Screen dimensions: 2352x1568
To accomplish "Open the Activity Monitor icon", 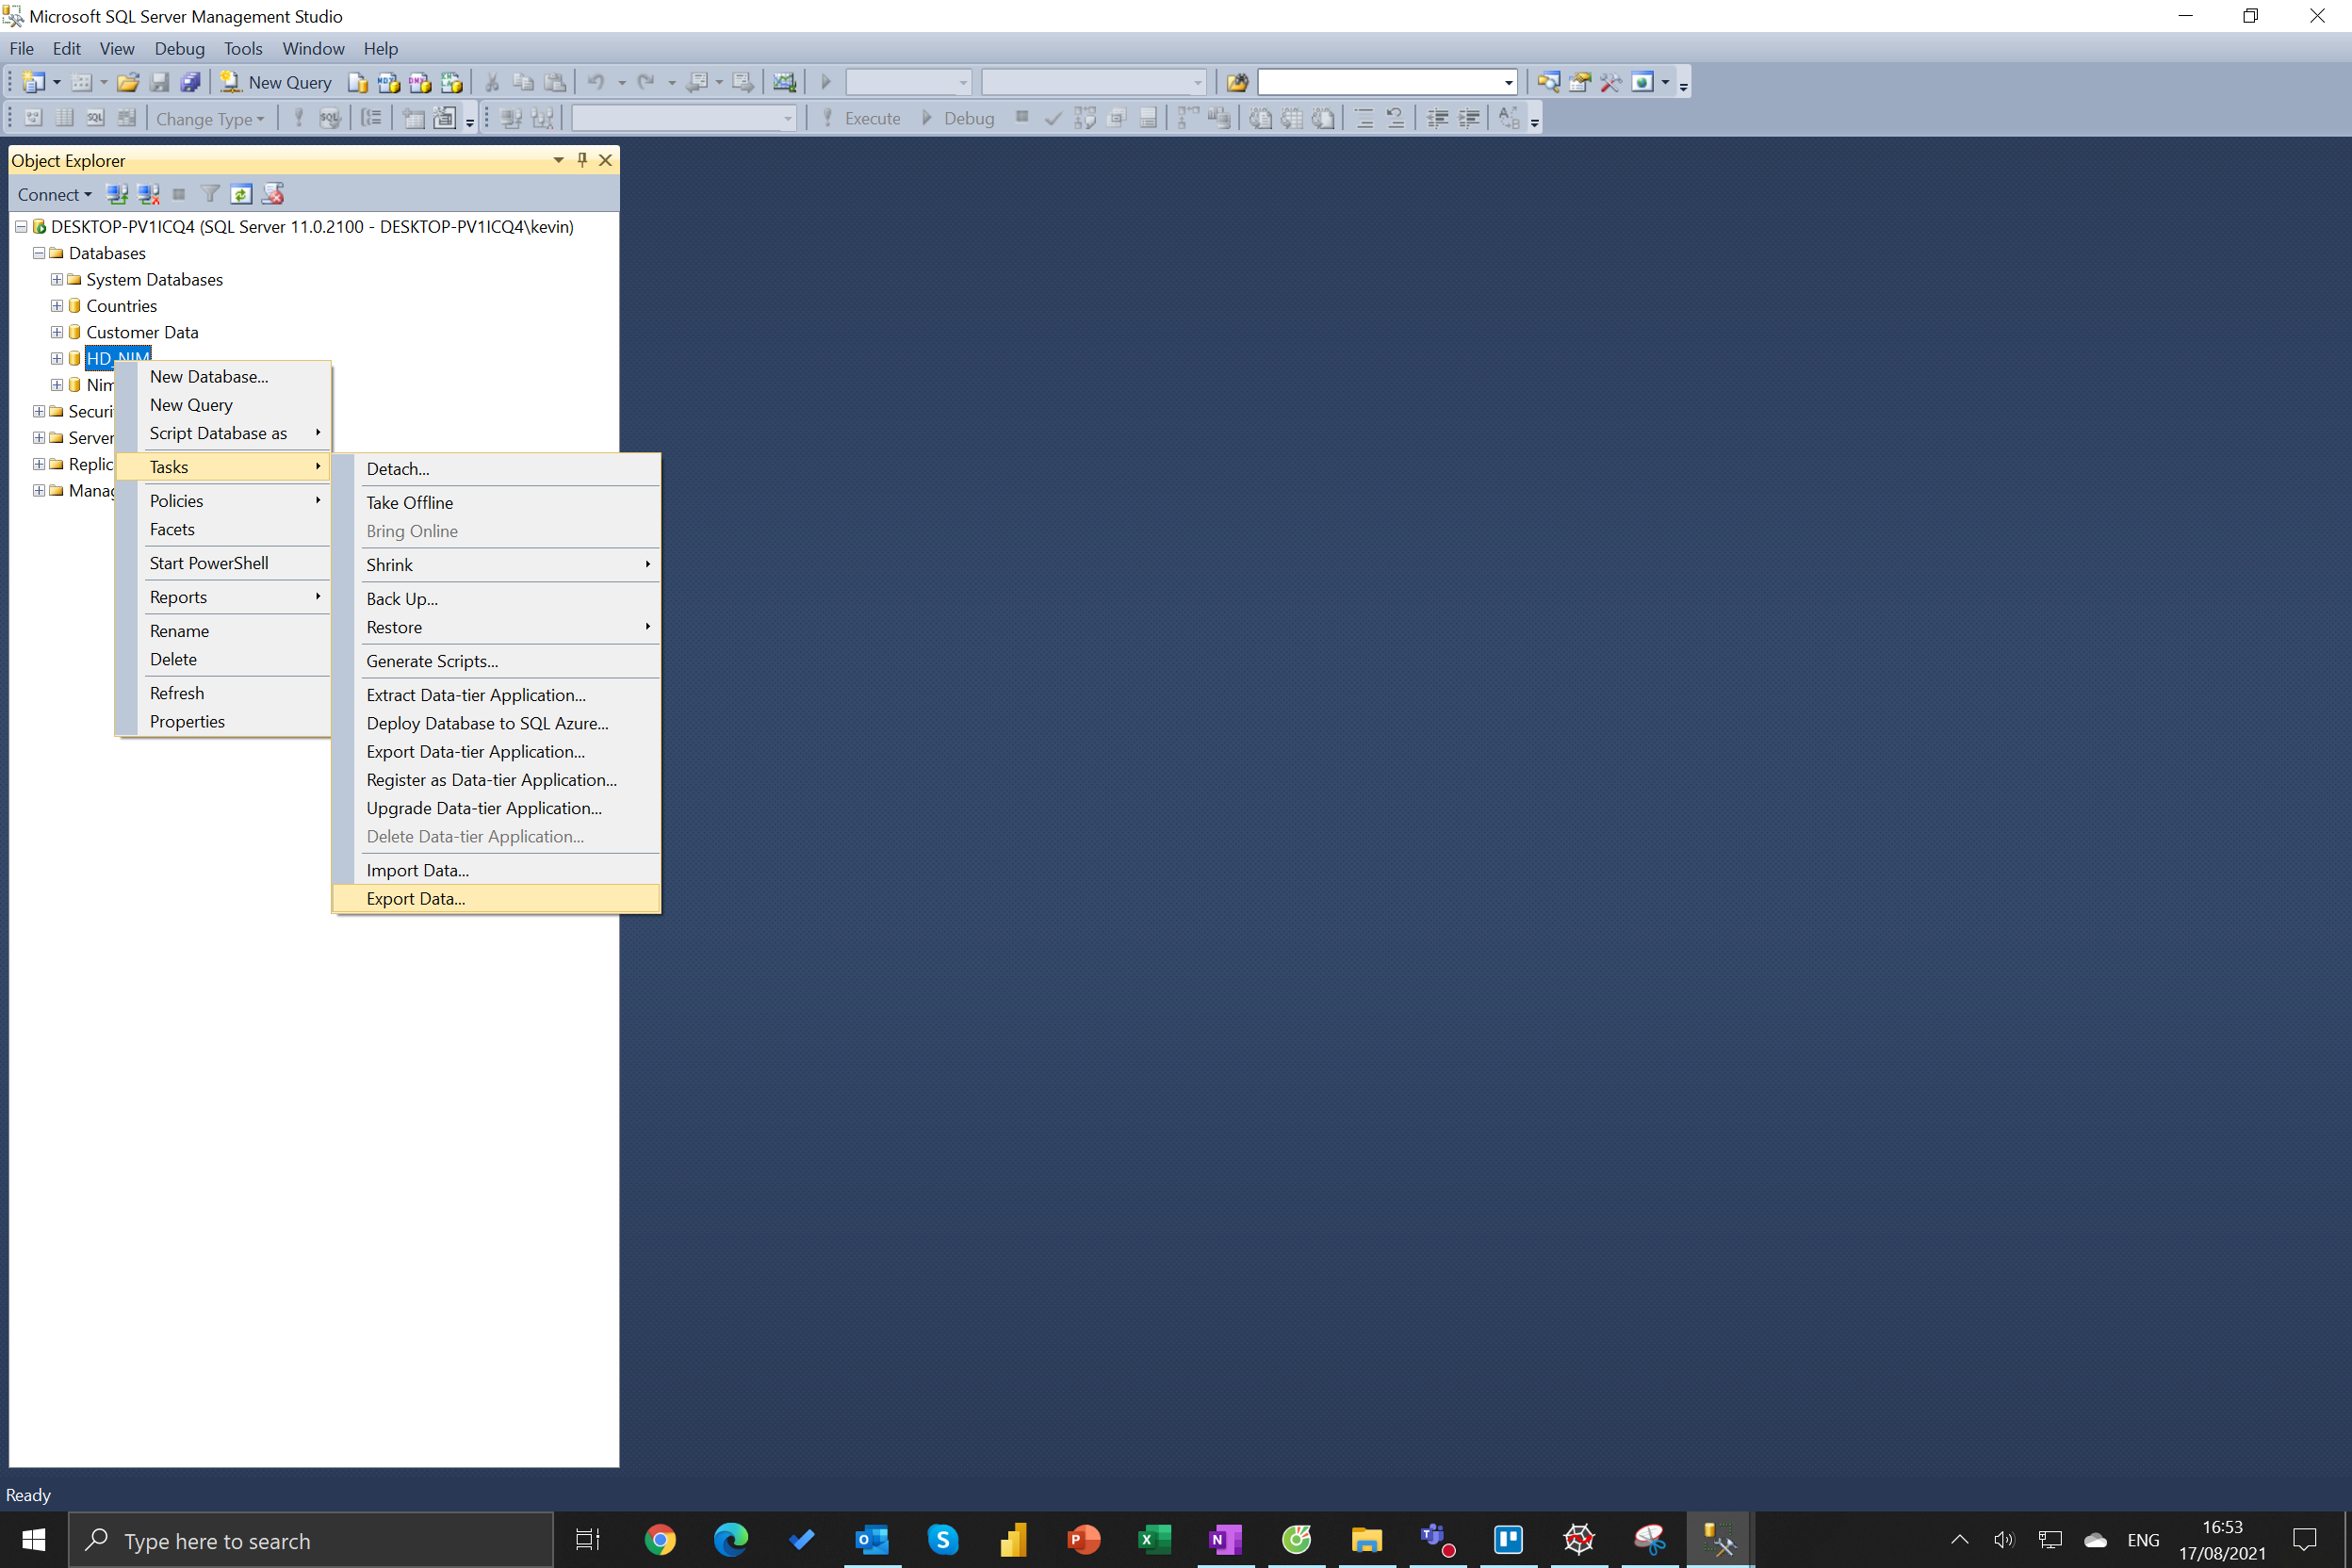I will 784,82.
